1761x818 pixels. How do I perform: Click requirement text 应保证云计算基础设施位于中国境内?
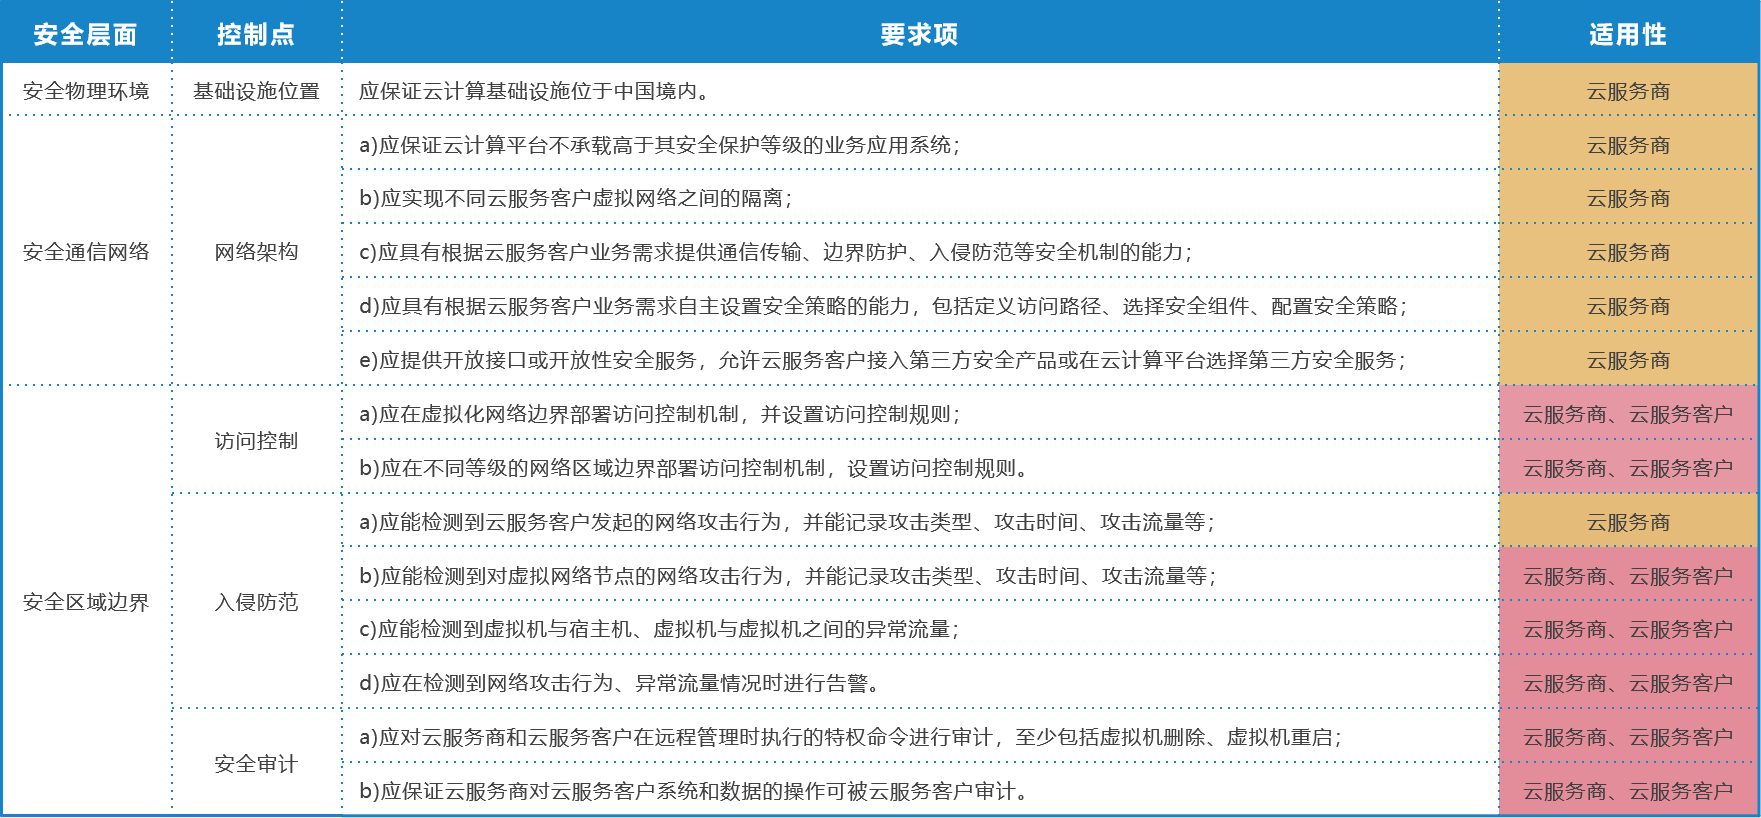tap(535, 91)
